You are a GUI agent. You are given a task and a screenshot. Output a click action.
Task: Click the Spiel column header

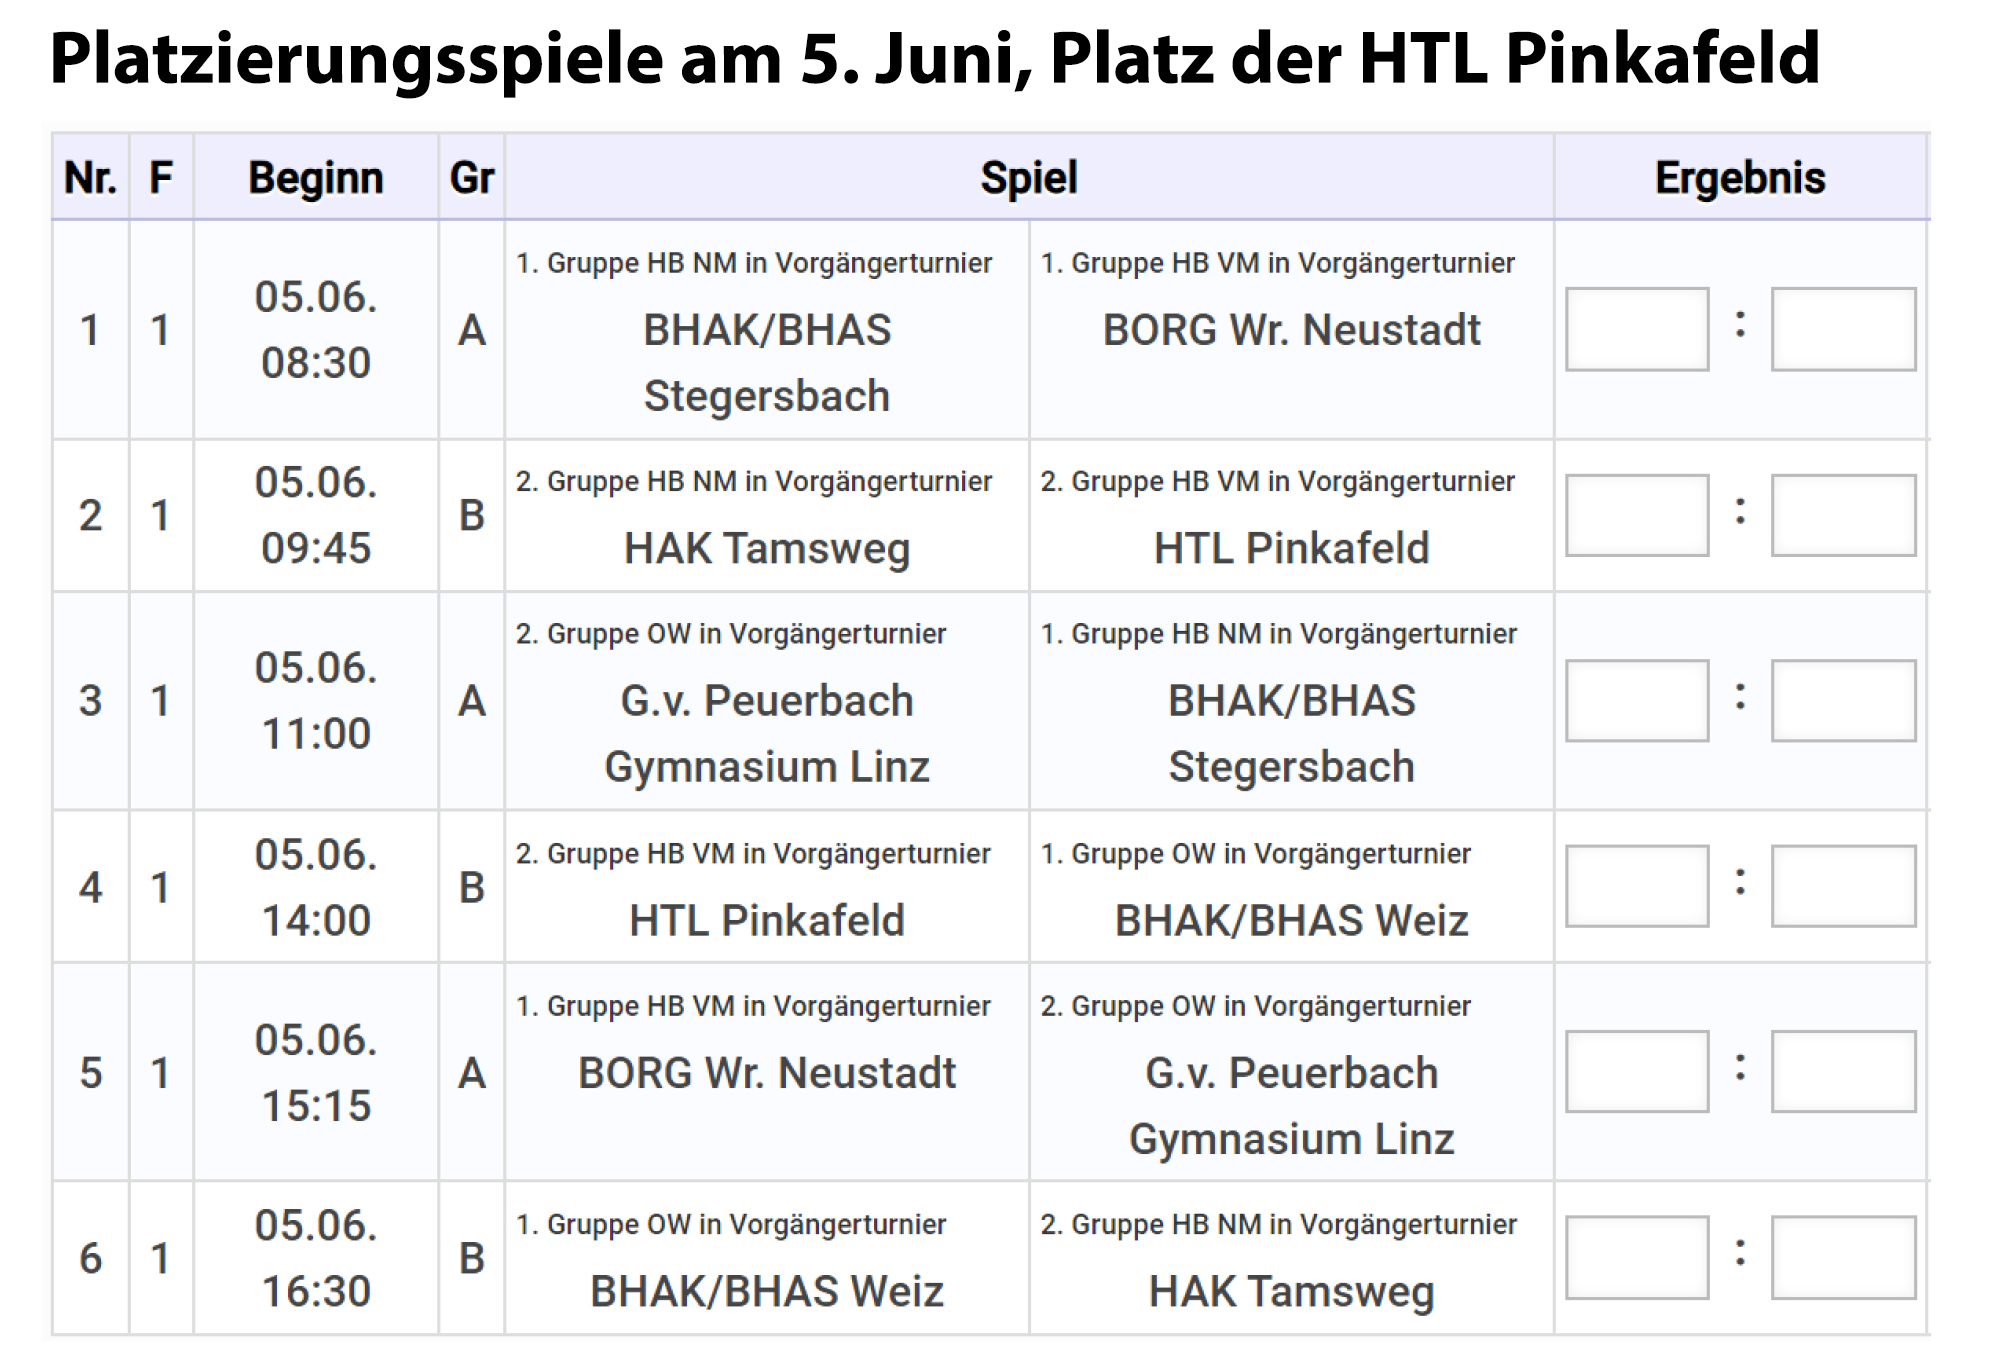click(1028, 178)
